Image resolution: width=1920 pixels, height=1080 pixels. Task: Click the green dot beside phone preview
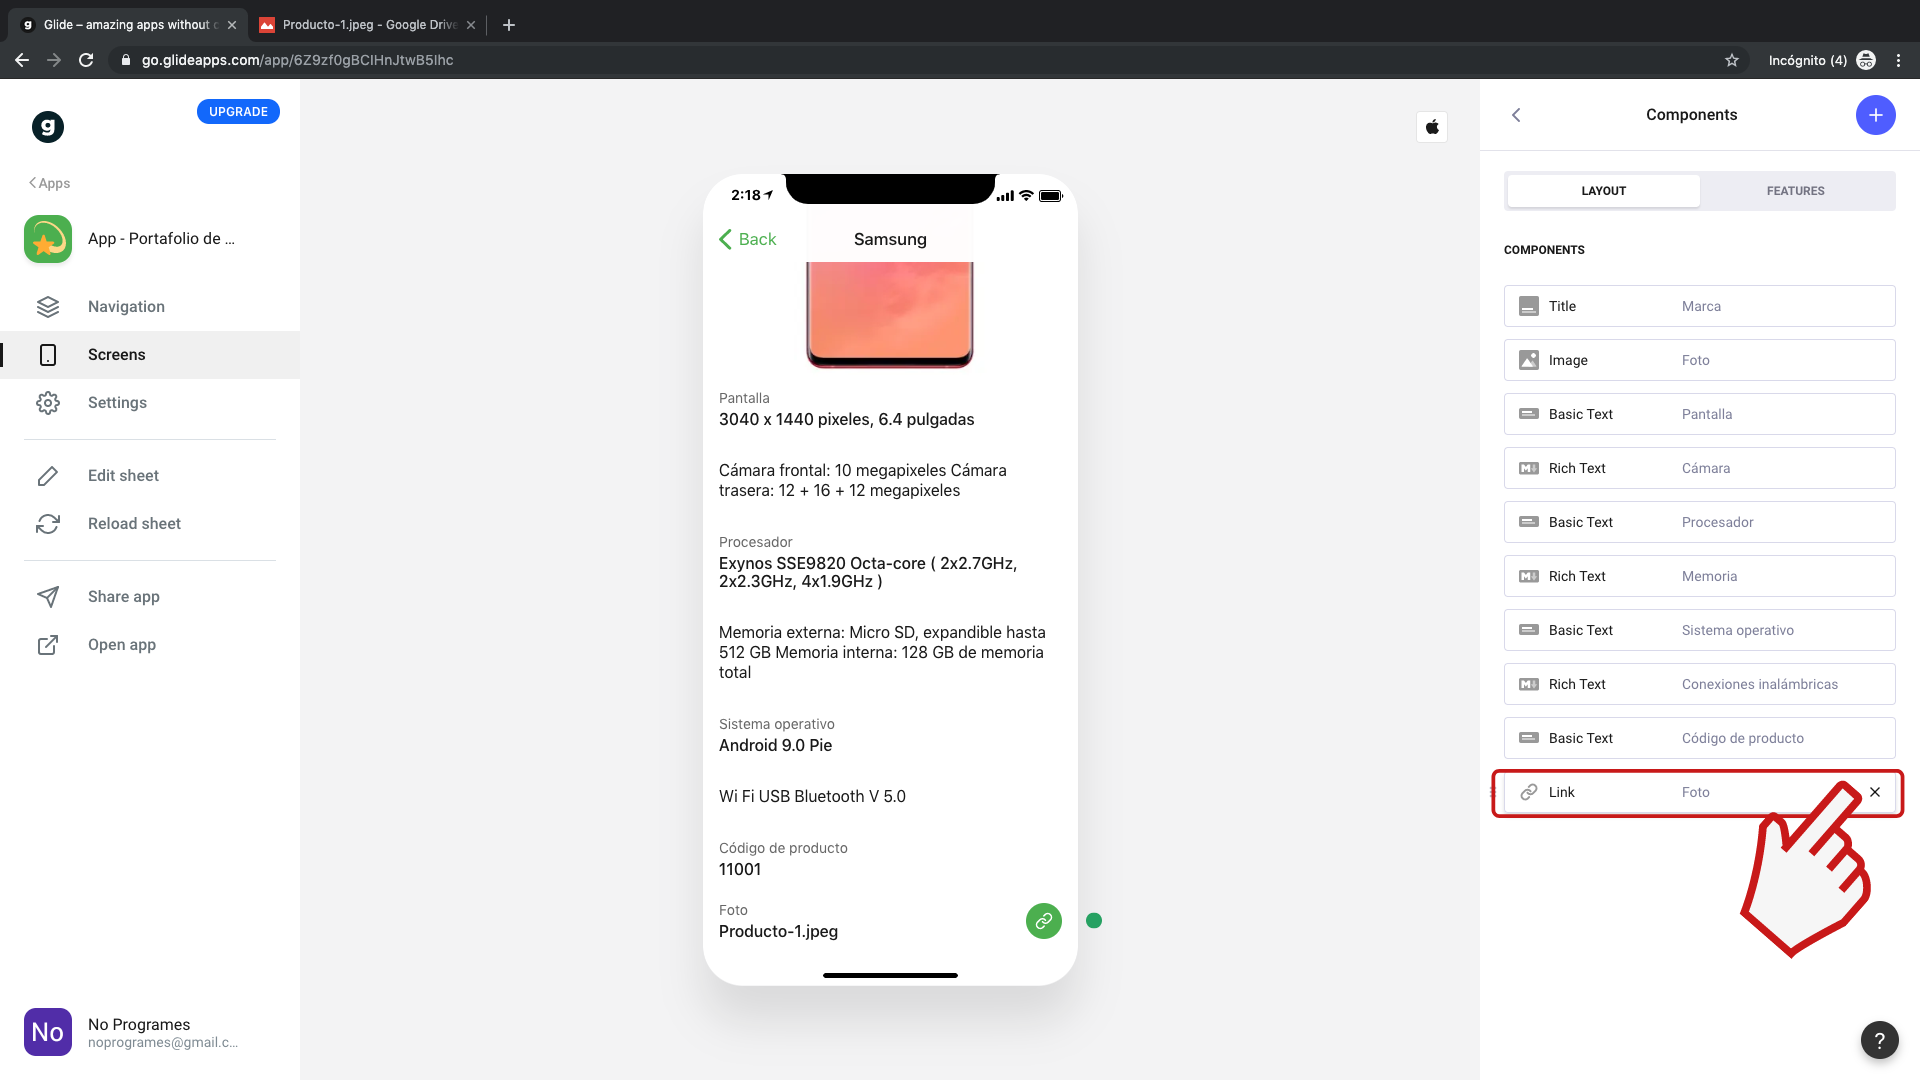pyautogui.click(x=1094, y=921)
